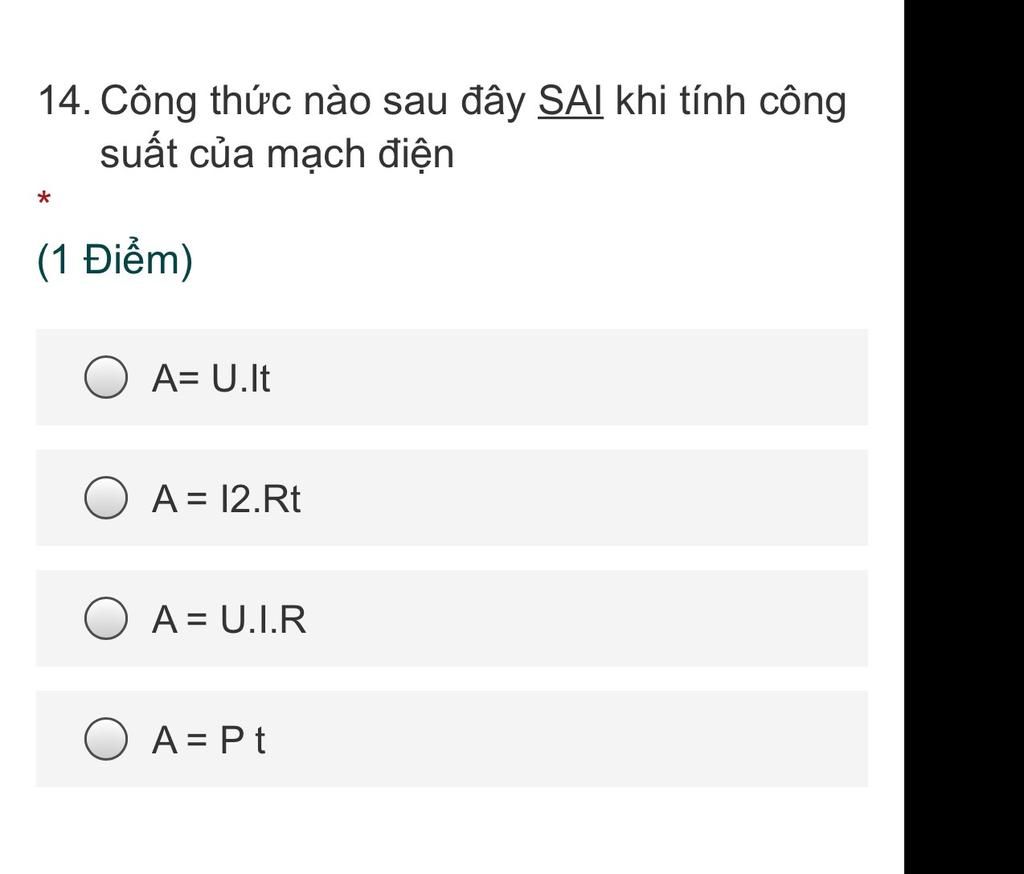Choose the A = I2.Rt radio option
This screenshot has width=1024, height=874.
106,498
